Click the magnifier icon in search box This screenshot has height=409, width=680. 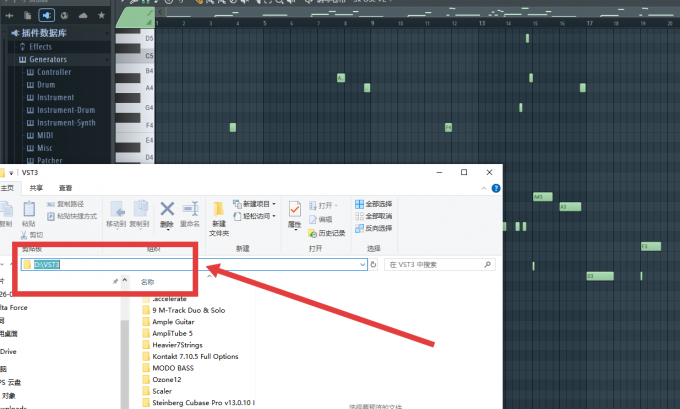point(487,265)
